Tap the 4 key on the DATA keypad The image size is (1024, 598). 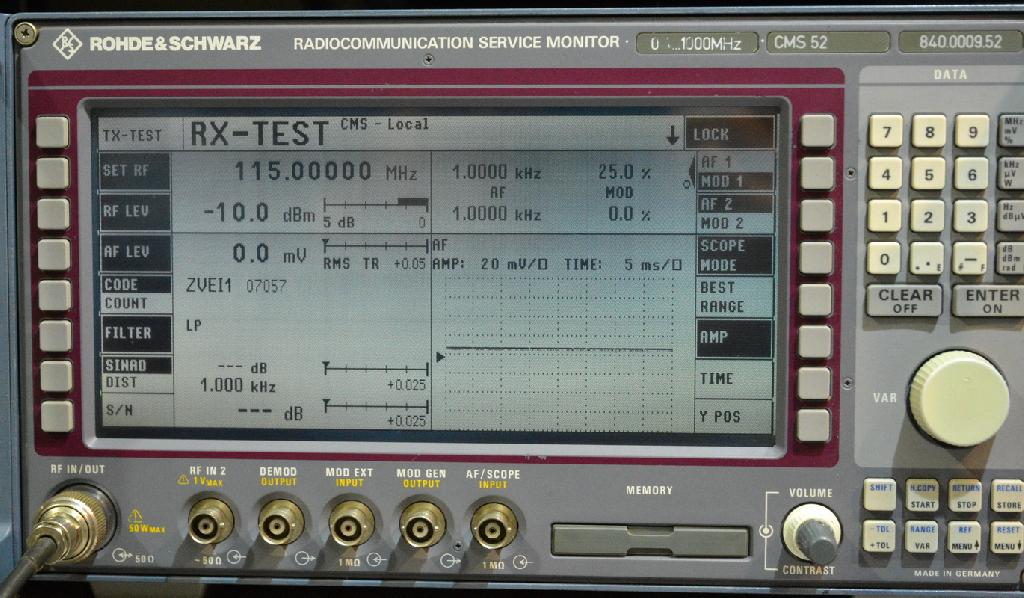886,174
